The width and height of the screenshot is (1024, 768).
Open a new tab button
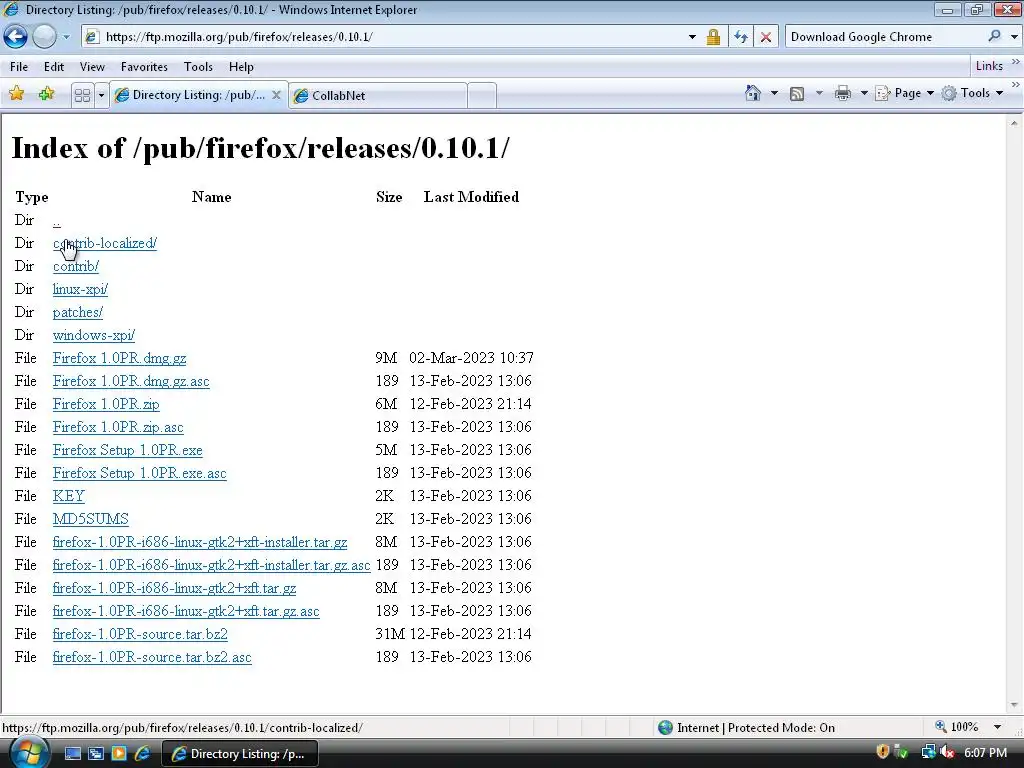(x=482, y=95)
